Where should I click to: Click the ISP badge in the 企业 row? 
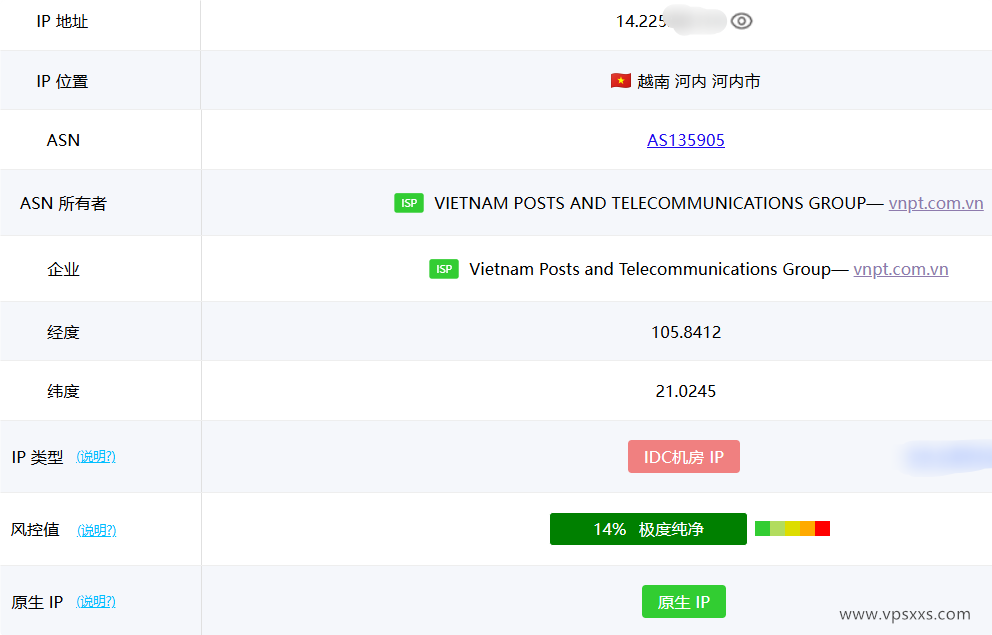click(x=443, y=268)
